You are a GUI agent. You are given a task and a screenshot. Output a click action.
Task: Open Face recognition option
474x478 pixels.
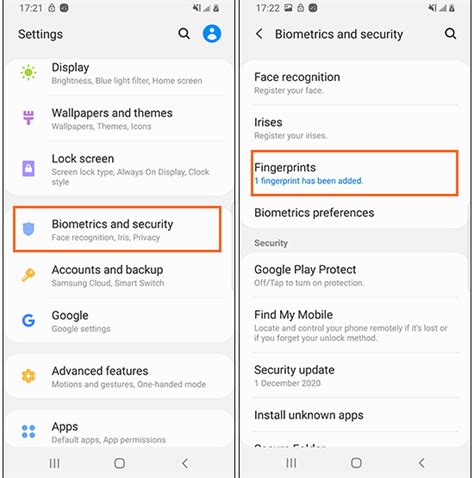(x=355, y=83)
